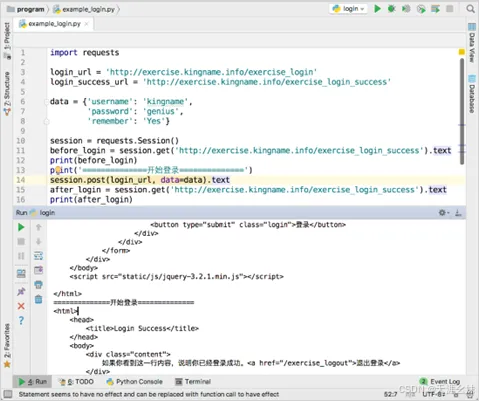479x401 pixels.
Task: Click the 'genius' password string value
Action: [x=161, y=111]
